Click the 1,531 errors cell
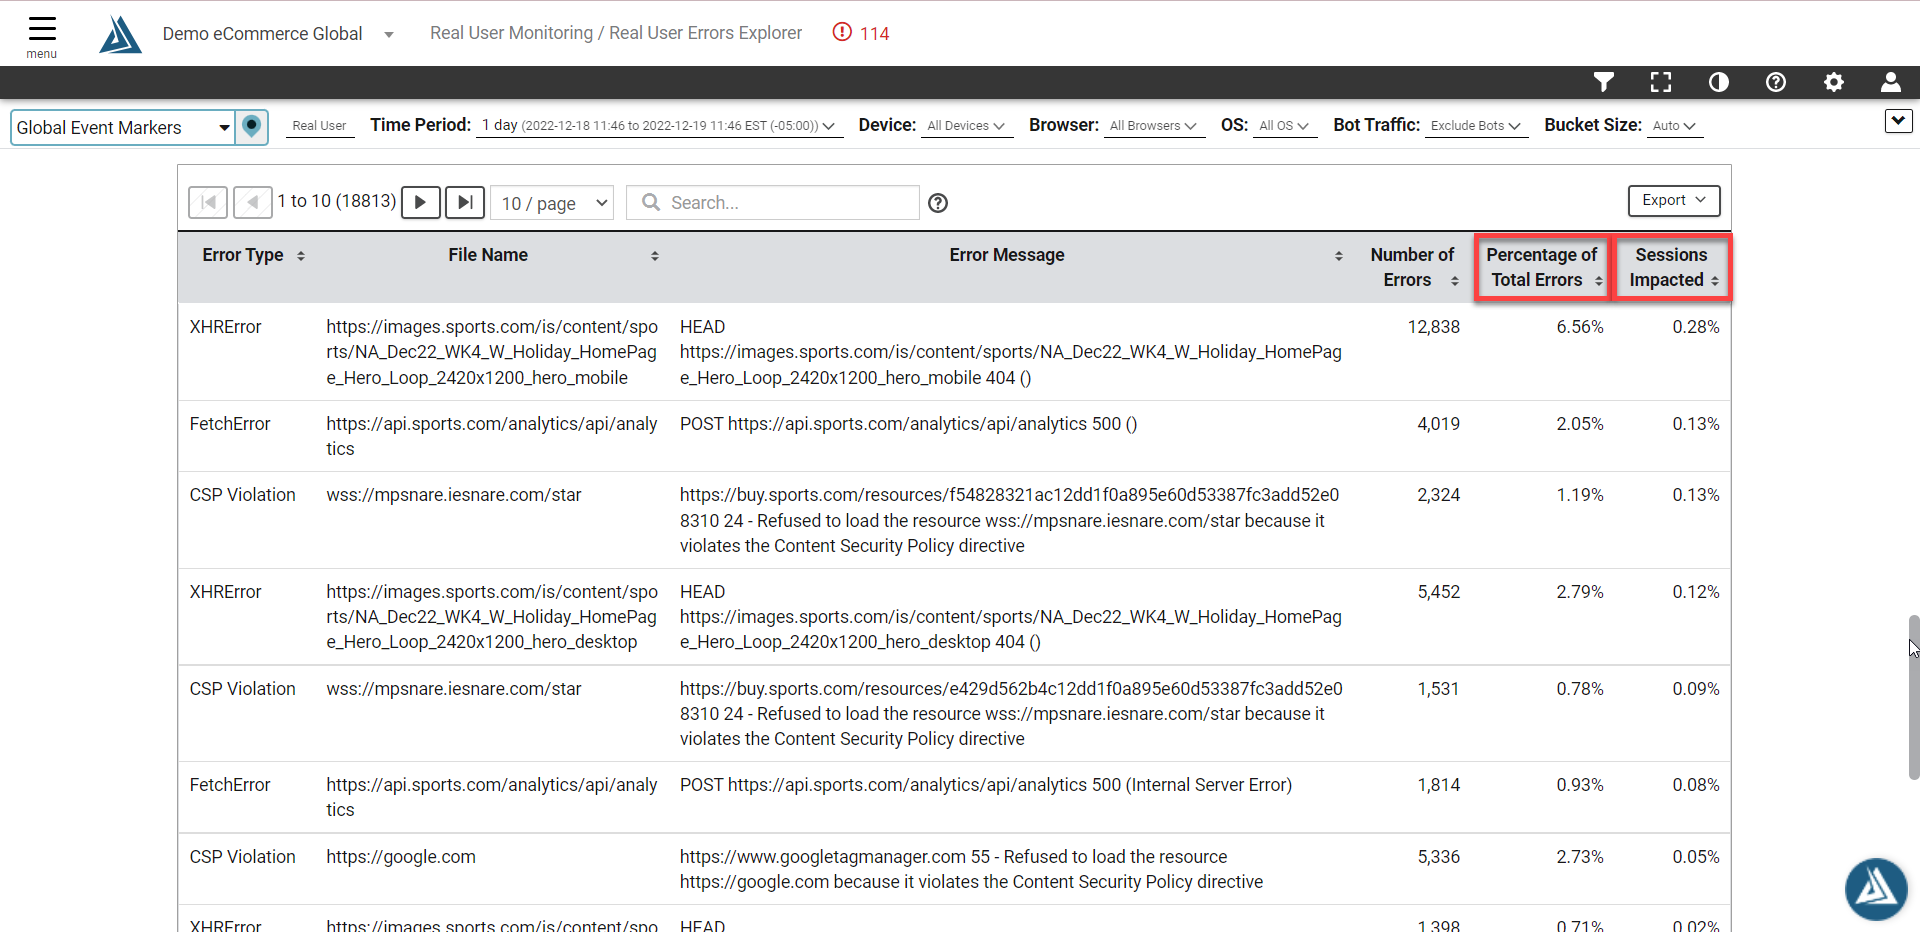This screenshot has height=932, width=1920. [x=1438, y=689]
